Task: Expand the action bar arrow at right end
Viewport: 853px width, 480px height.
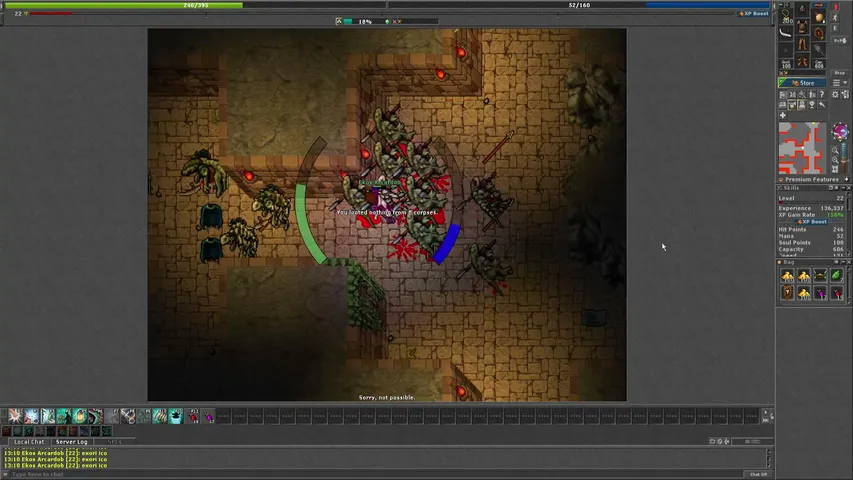Action: 766,412
